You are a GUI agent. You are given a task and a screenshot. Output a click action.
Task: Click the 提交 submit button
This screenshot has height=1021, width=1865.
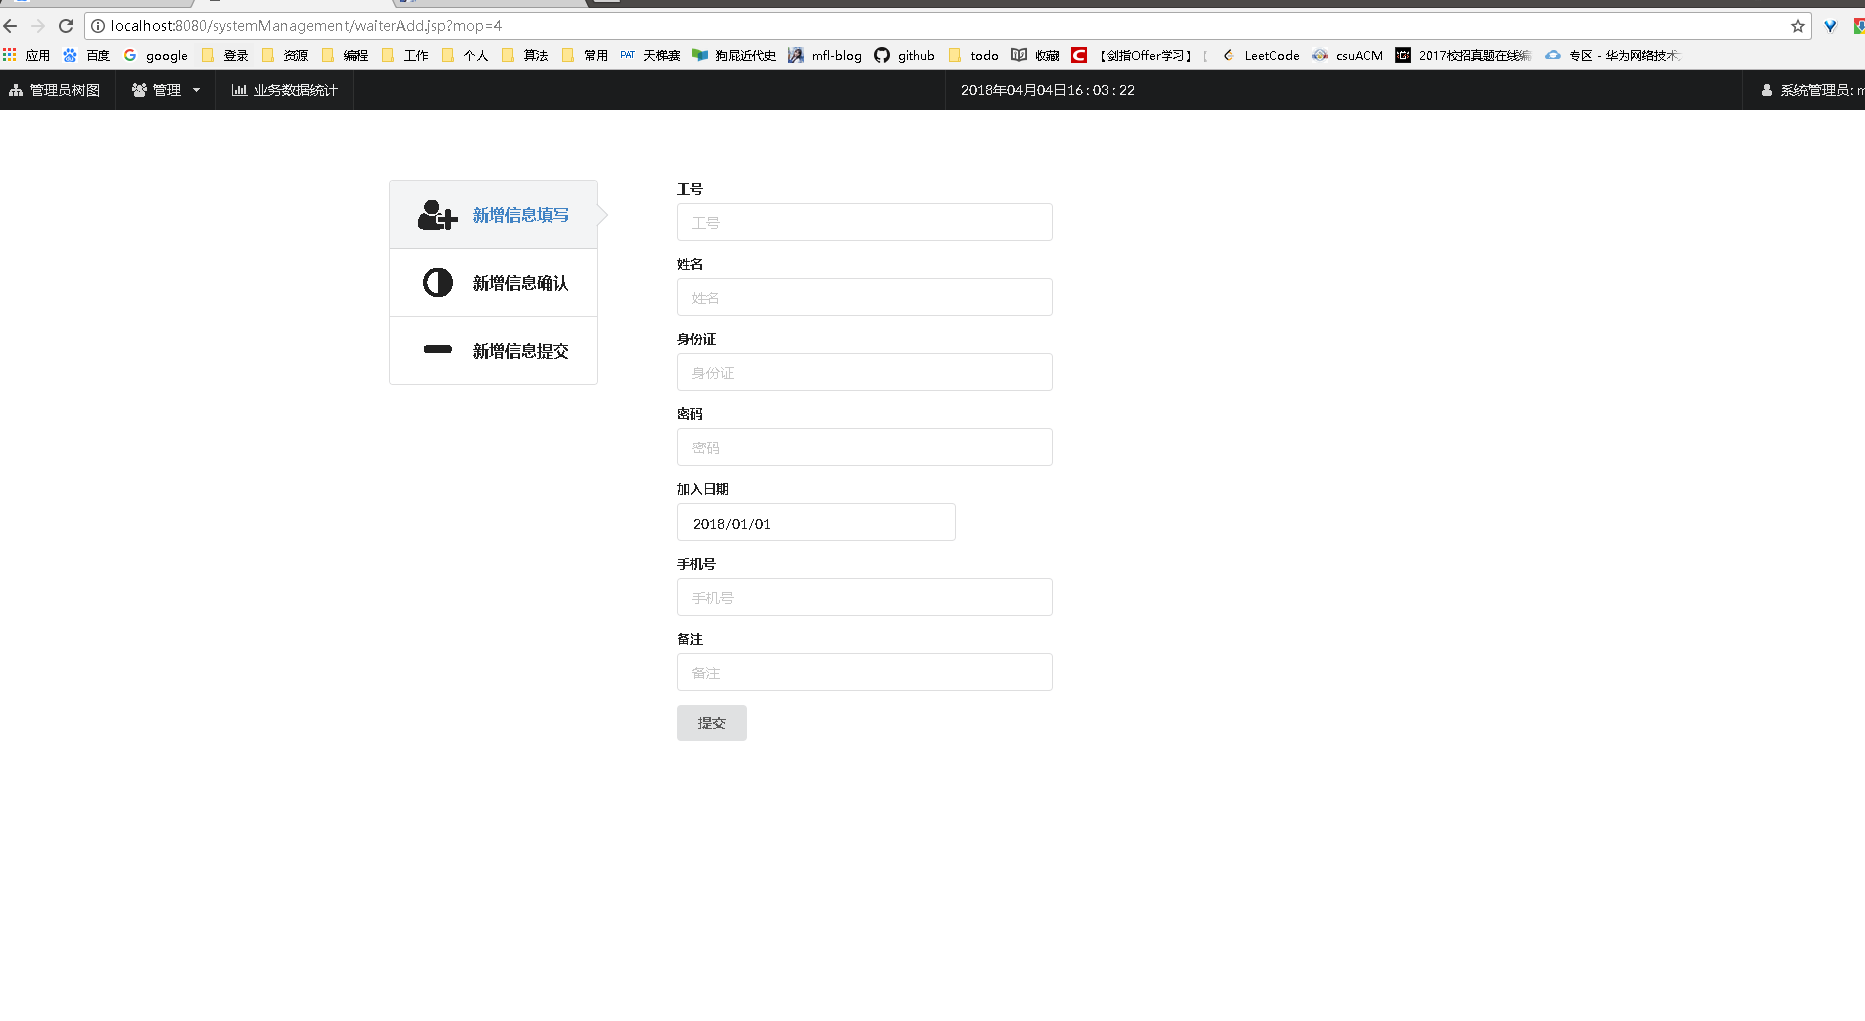712,723
